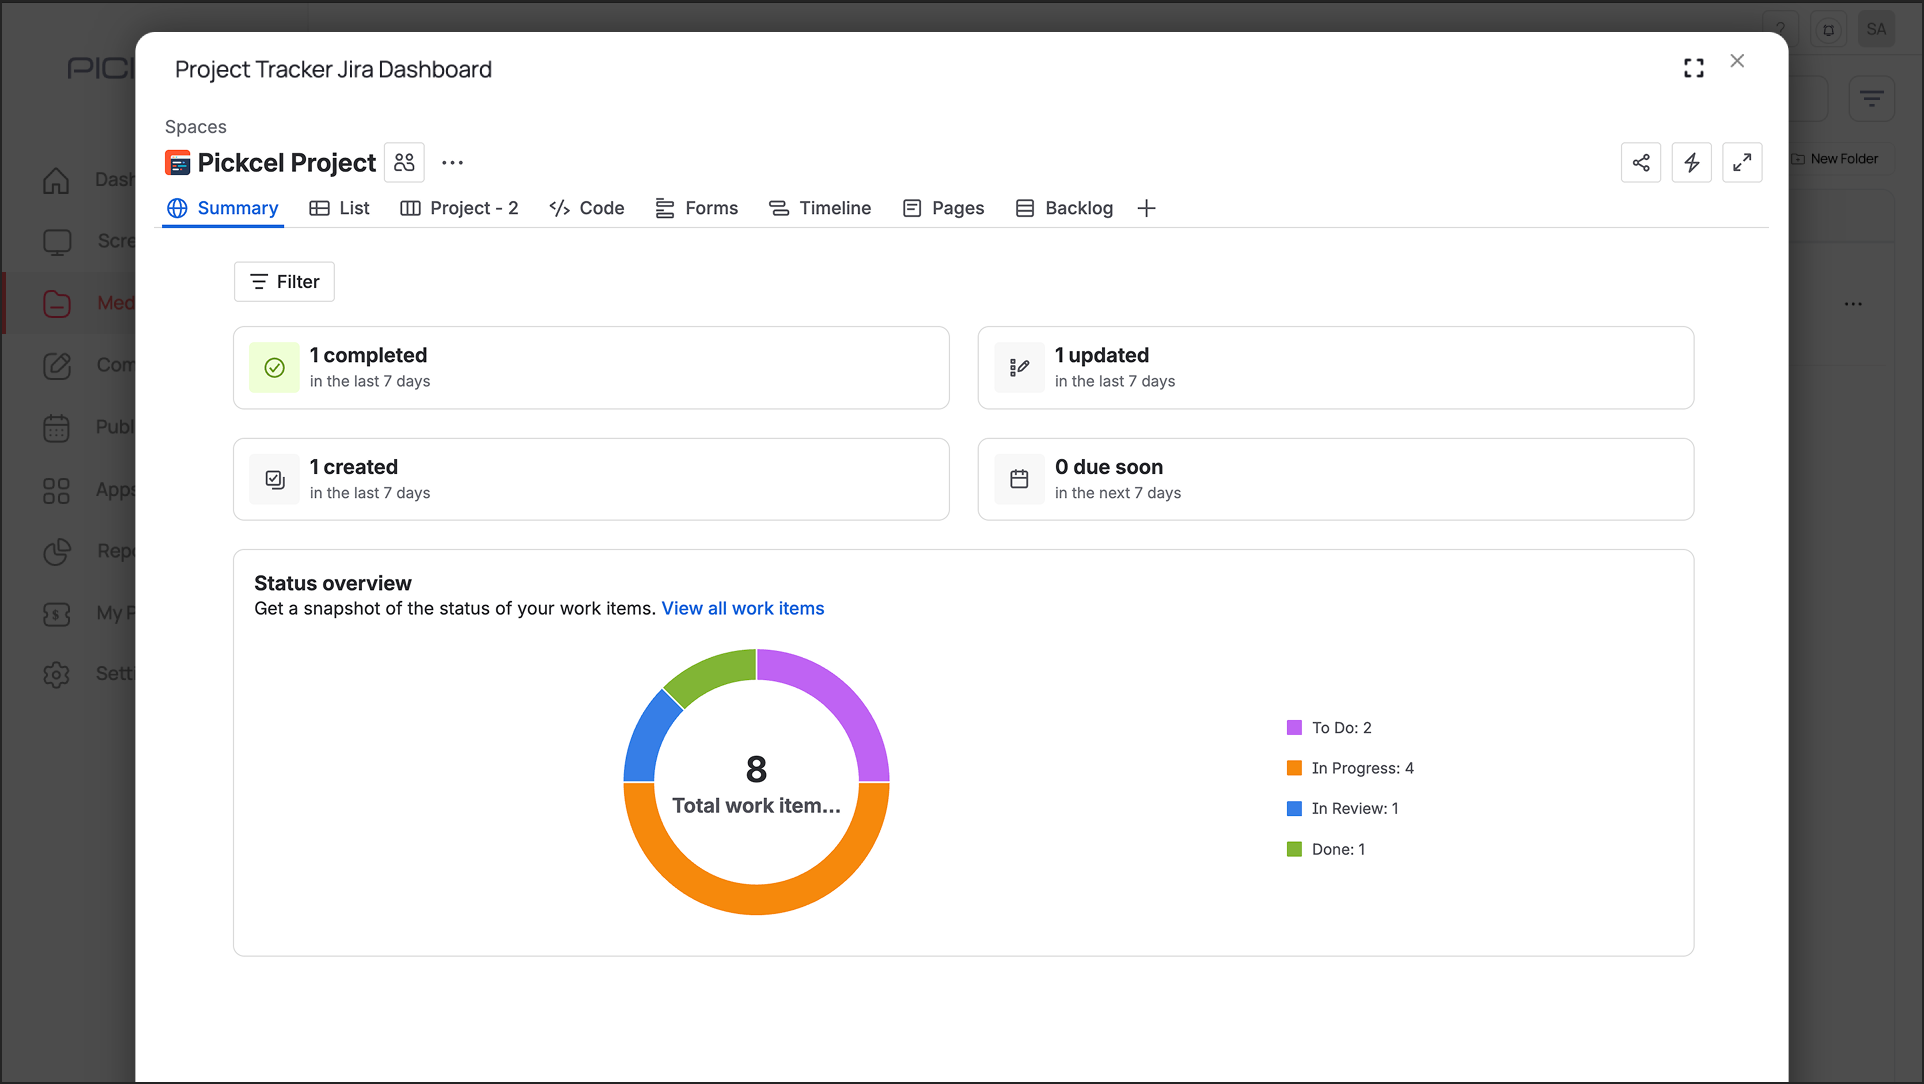Open the three-dot more actions menu
This screenshot has height=1084, width=1924.
[x=452, y=163]
